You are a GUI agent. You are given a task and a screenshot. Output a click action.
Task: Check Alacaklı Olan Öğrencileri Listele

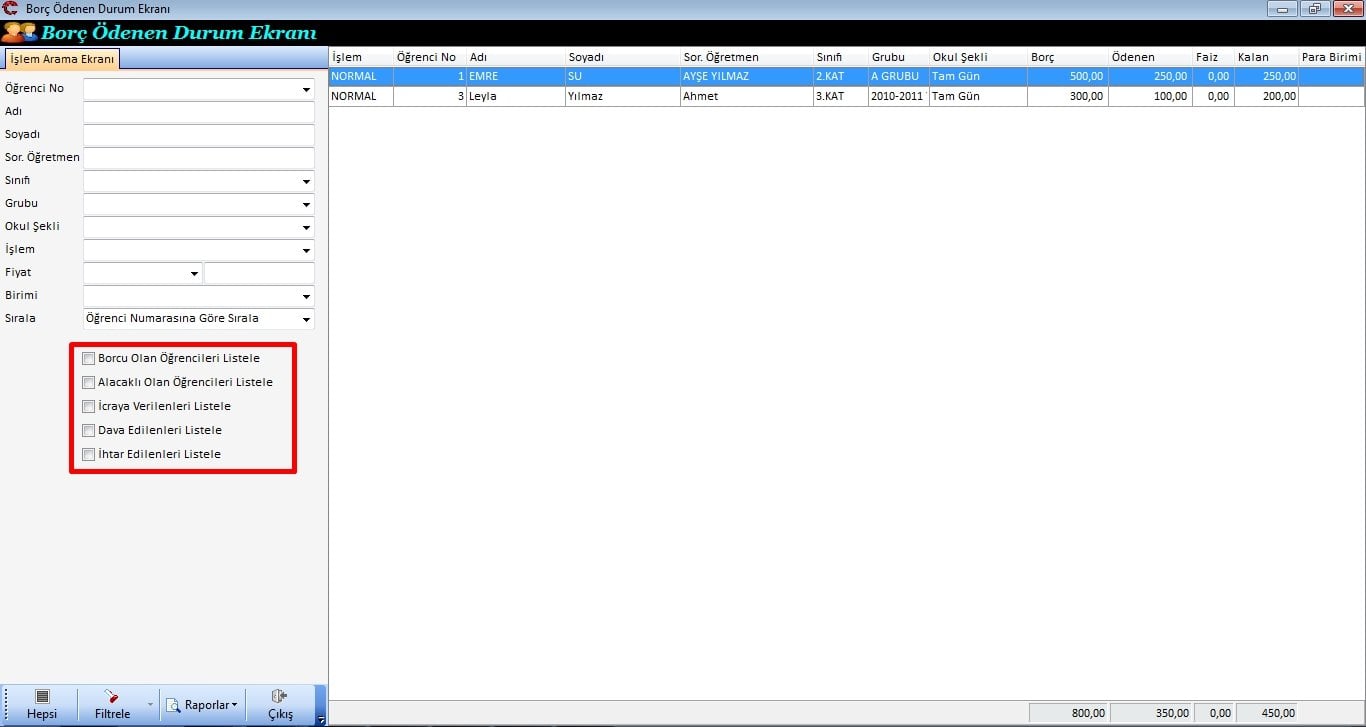pos(89,382)
